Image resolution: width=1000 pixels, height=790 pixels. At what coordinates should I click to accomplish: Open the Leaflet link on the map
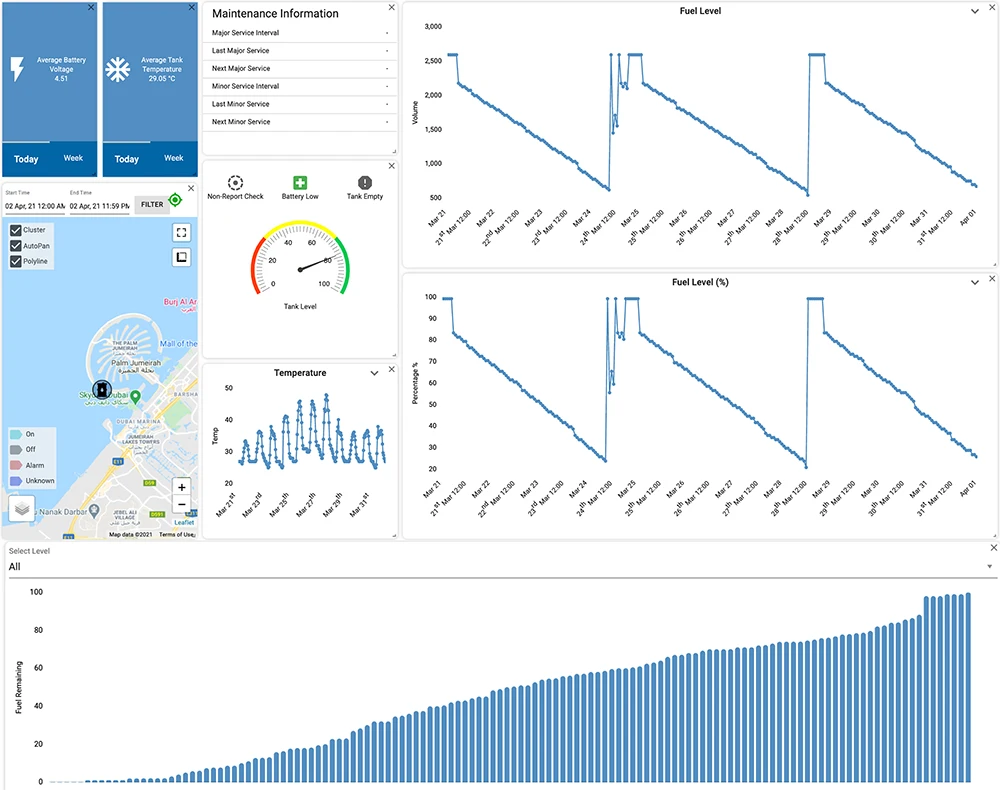click(184, 522)
